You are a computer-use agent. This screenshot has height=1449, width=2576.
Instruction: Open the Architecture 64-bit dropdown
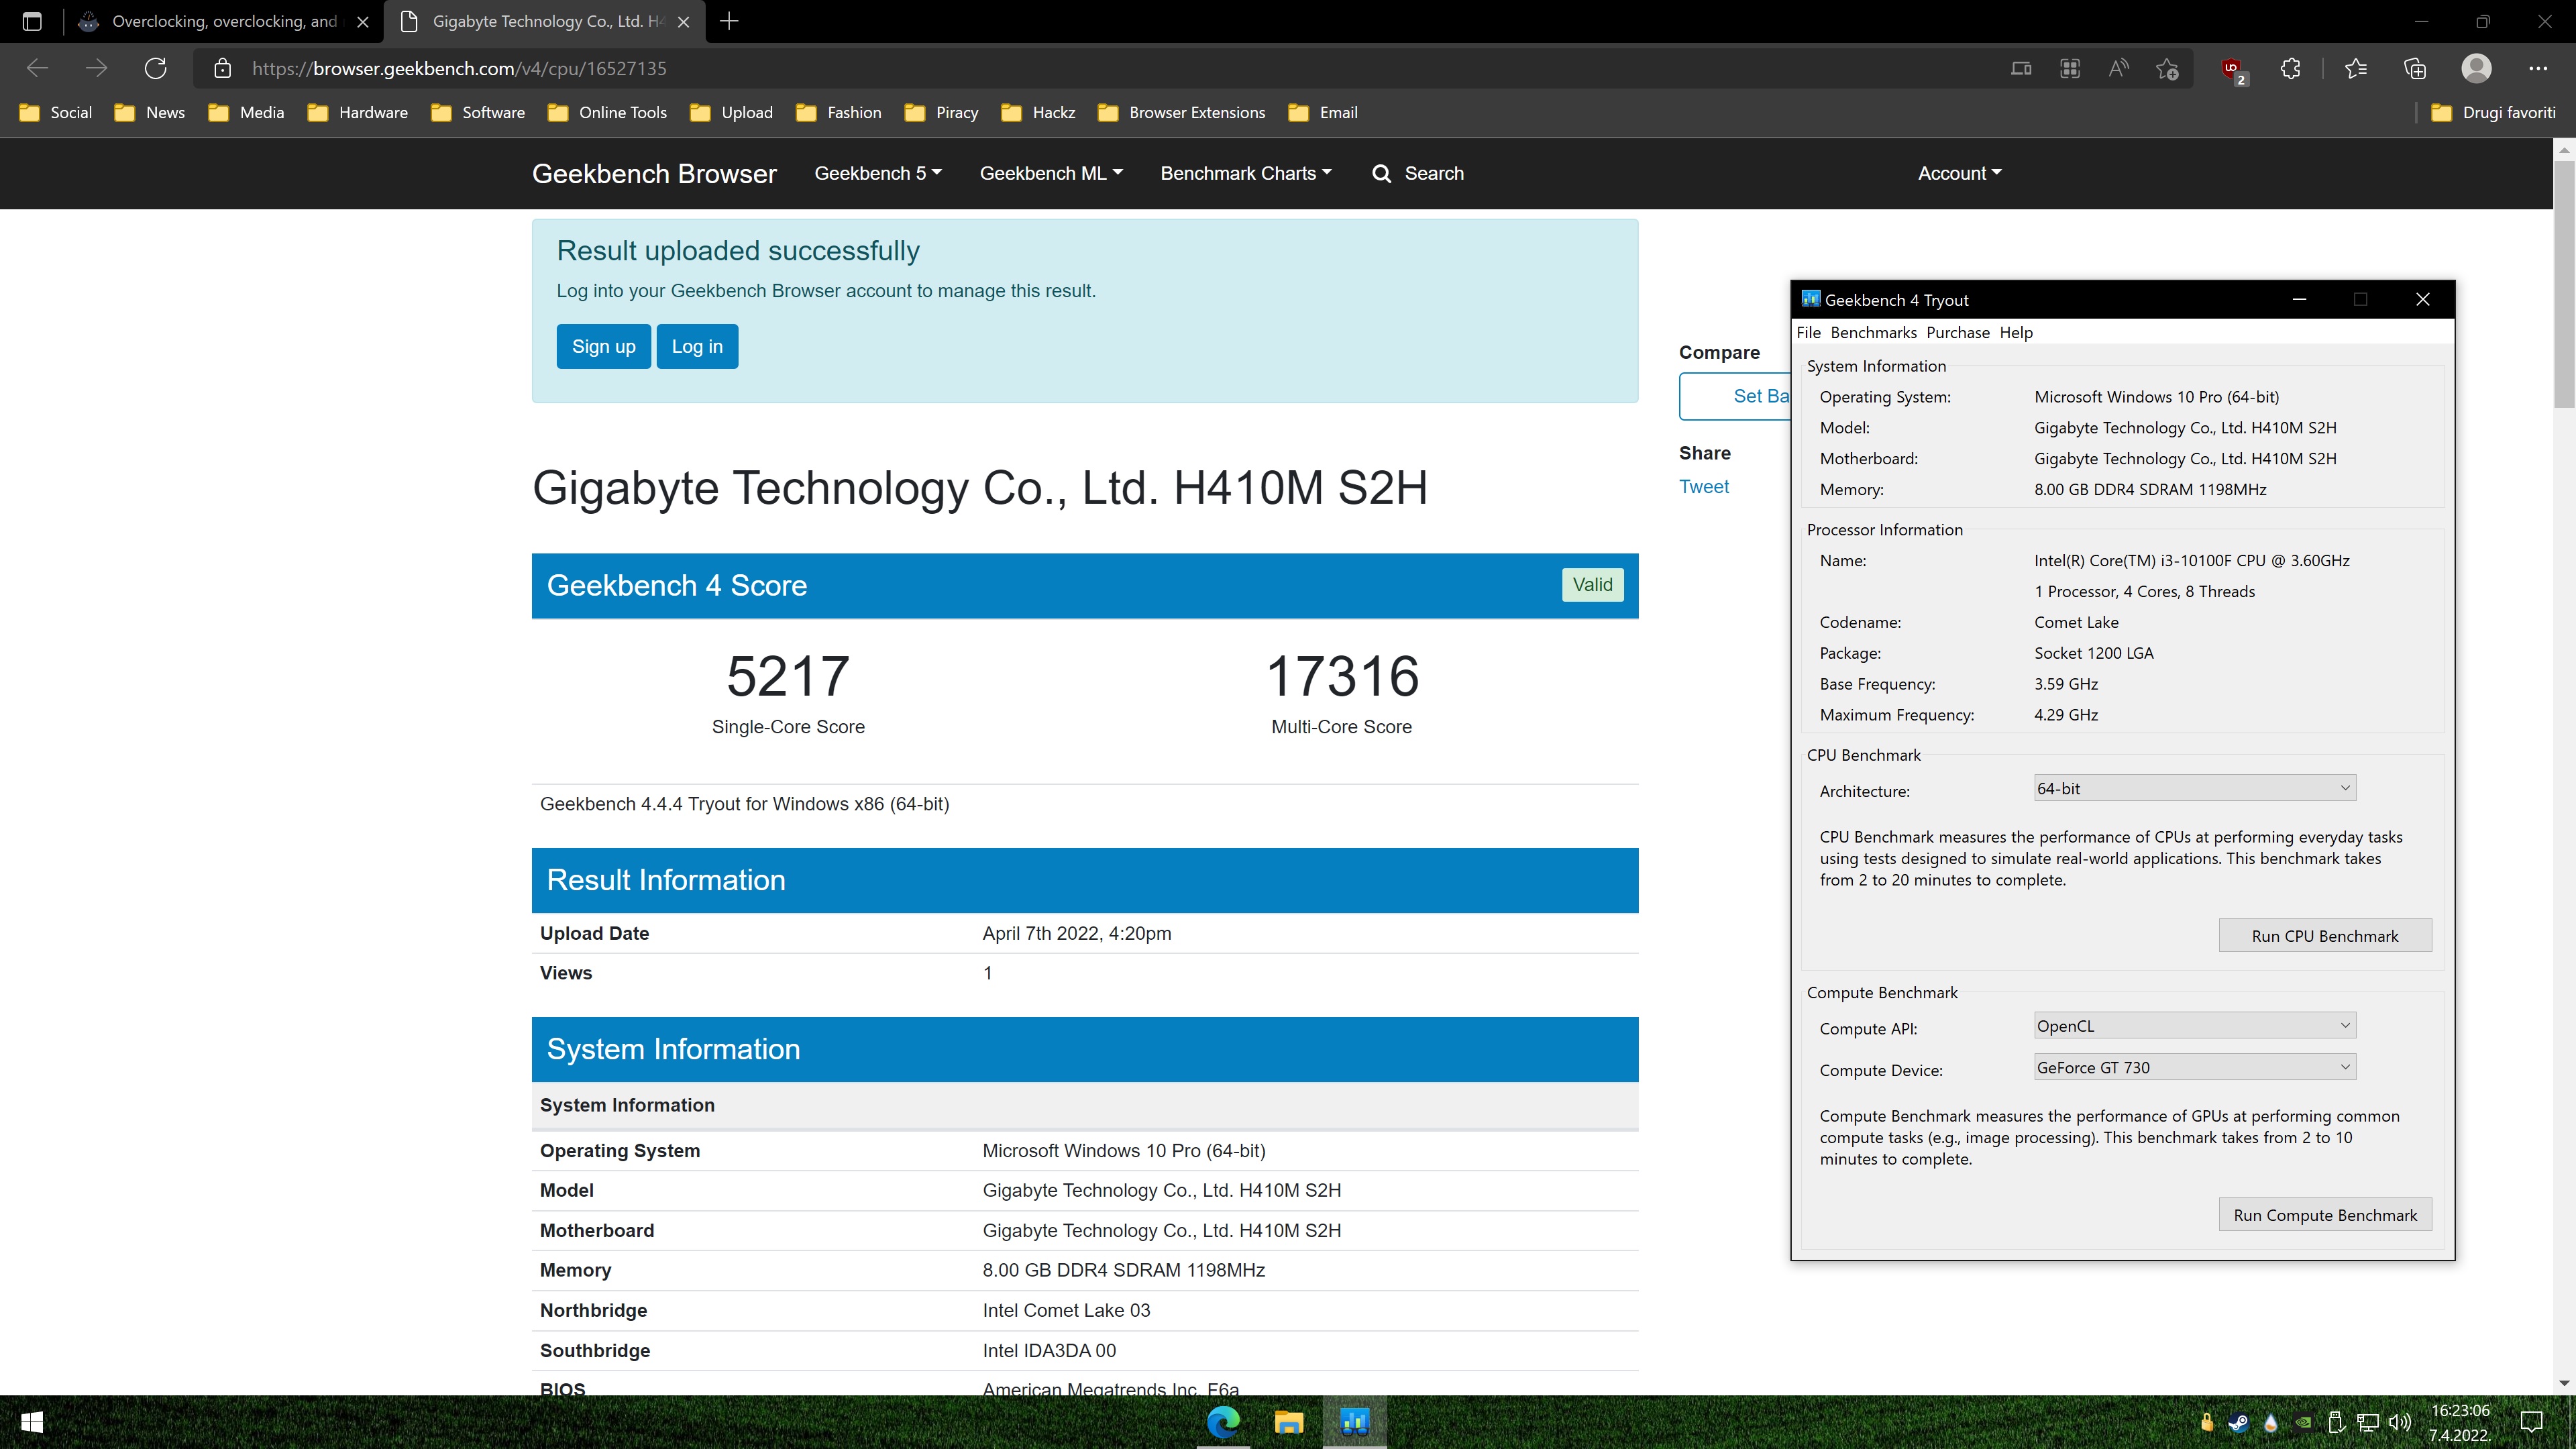(2194, 788)
